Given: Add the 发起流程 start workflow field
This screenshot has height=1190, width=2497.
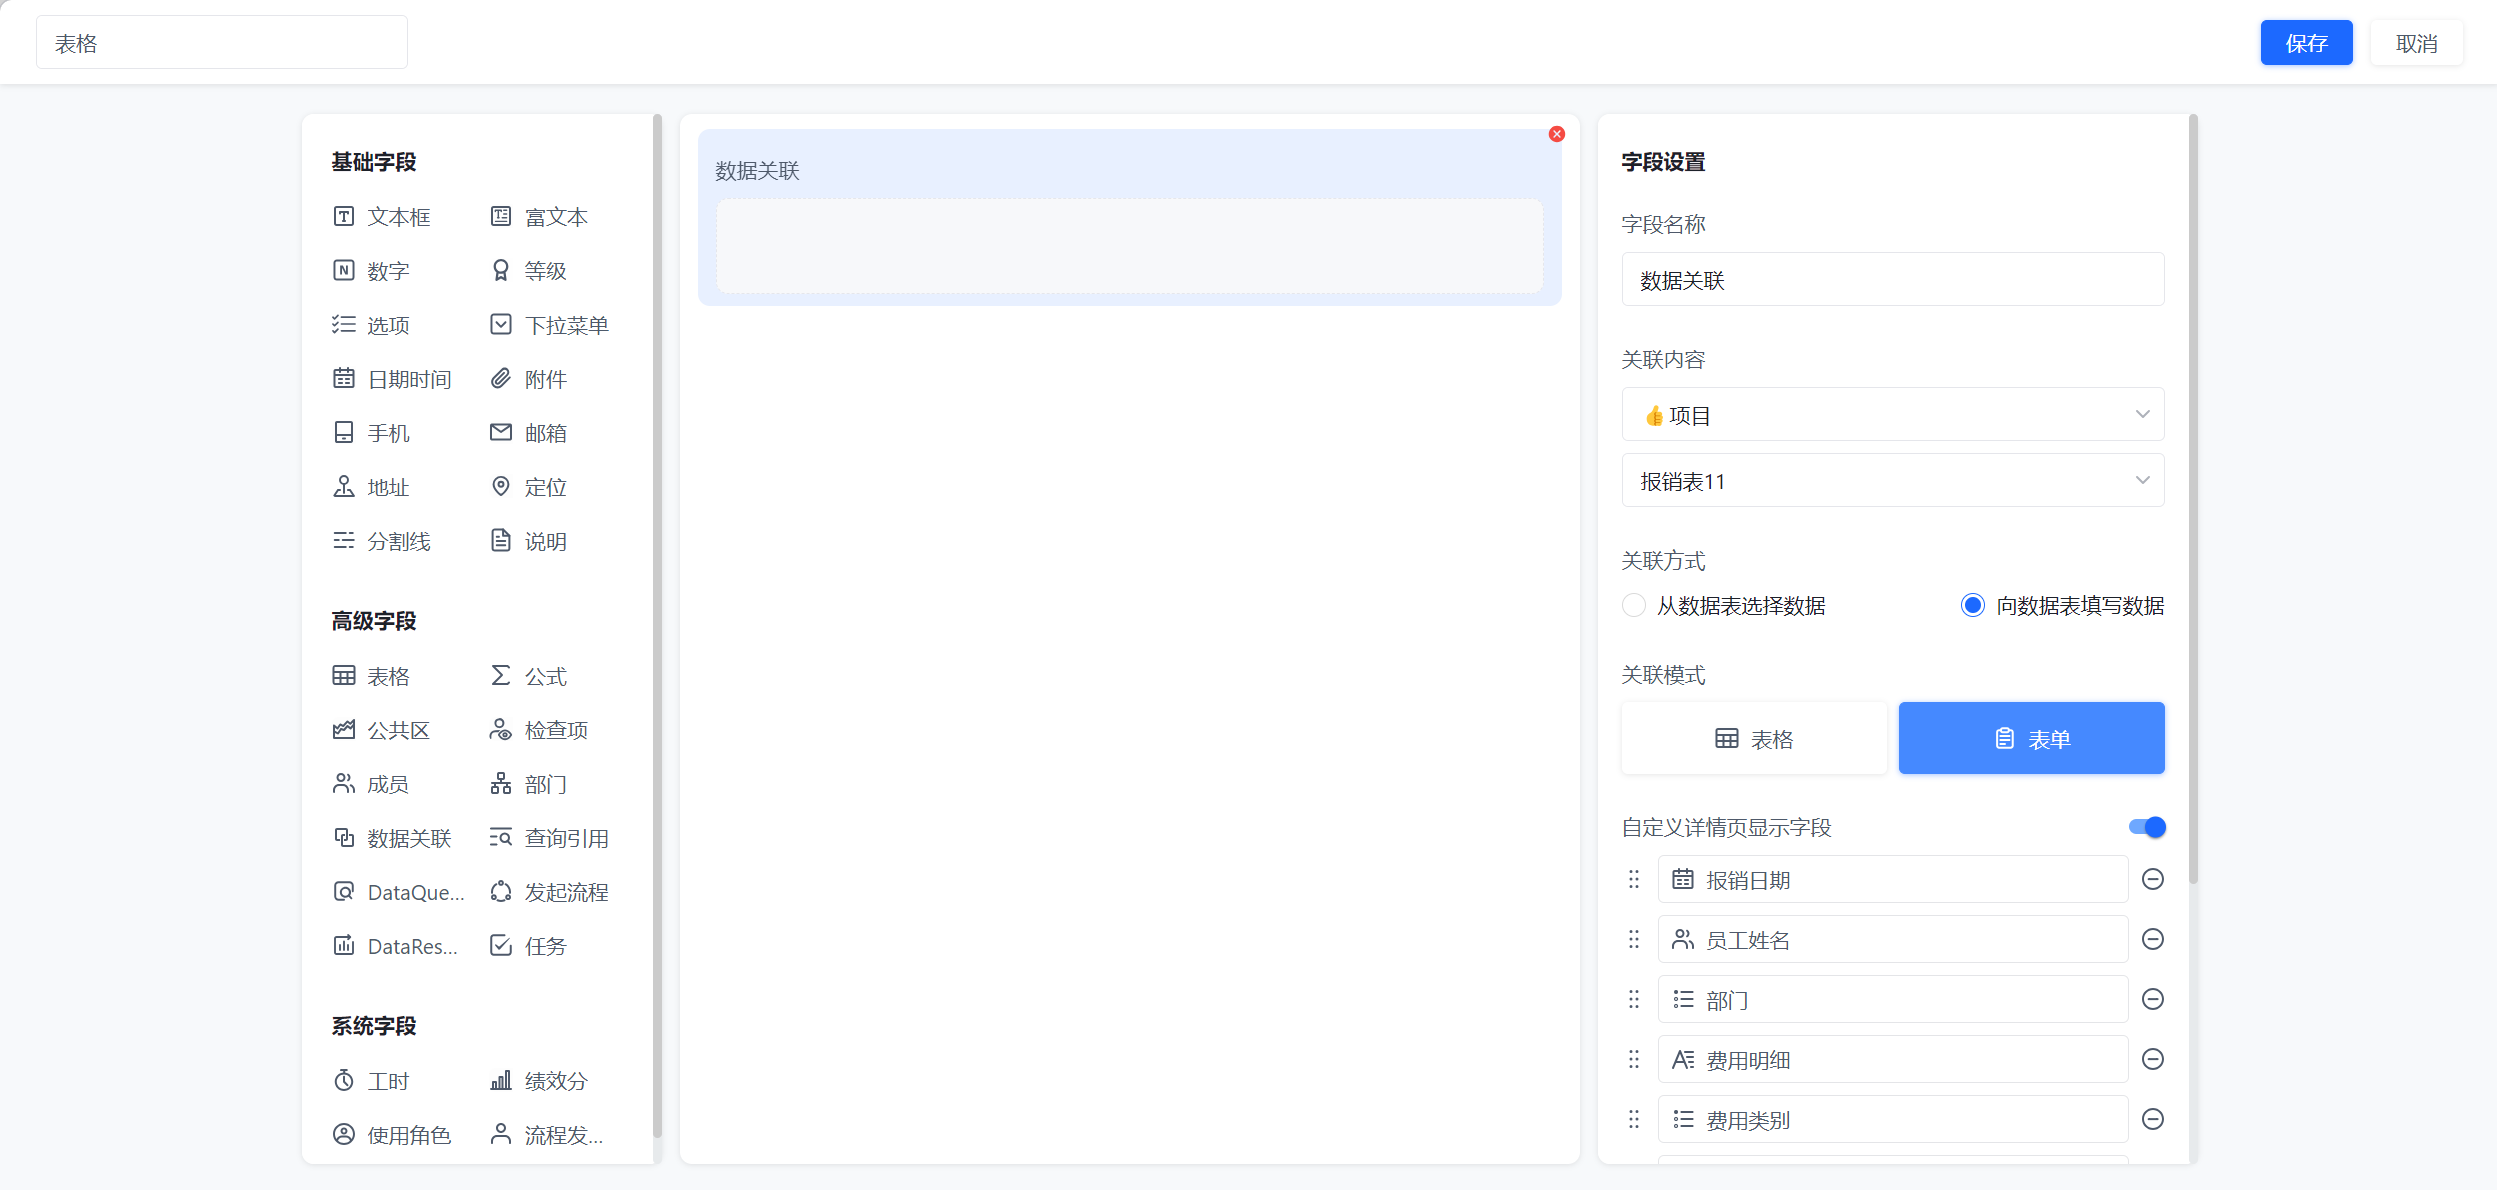Looking at the screenshot, I should click(x=550, y=892).
